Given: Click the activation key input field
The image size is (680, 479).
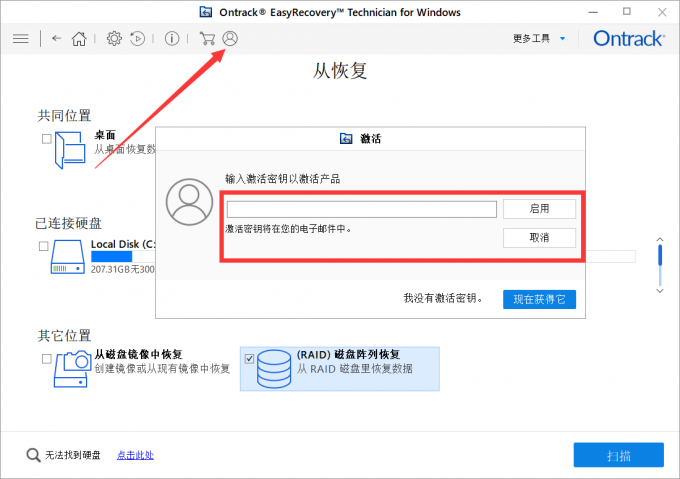Looking at the screenshot, I should (x=362, y=209).
